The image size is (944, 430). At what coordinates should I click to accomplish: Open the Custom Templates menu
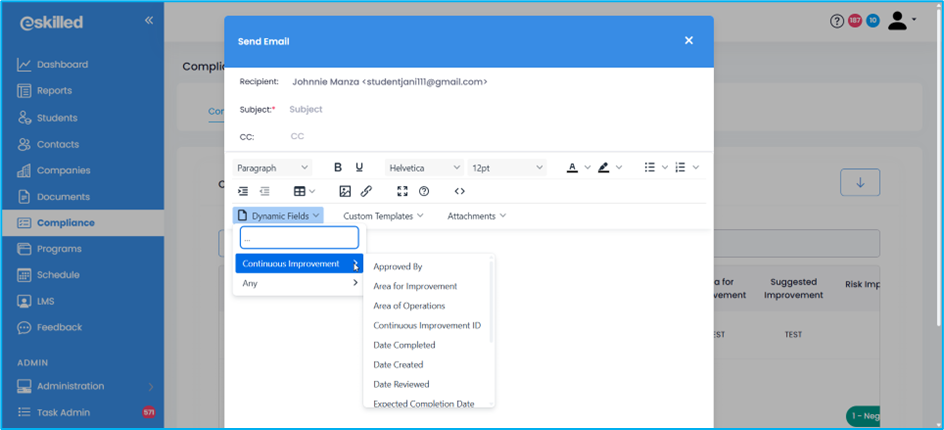(x=383, y=215)
